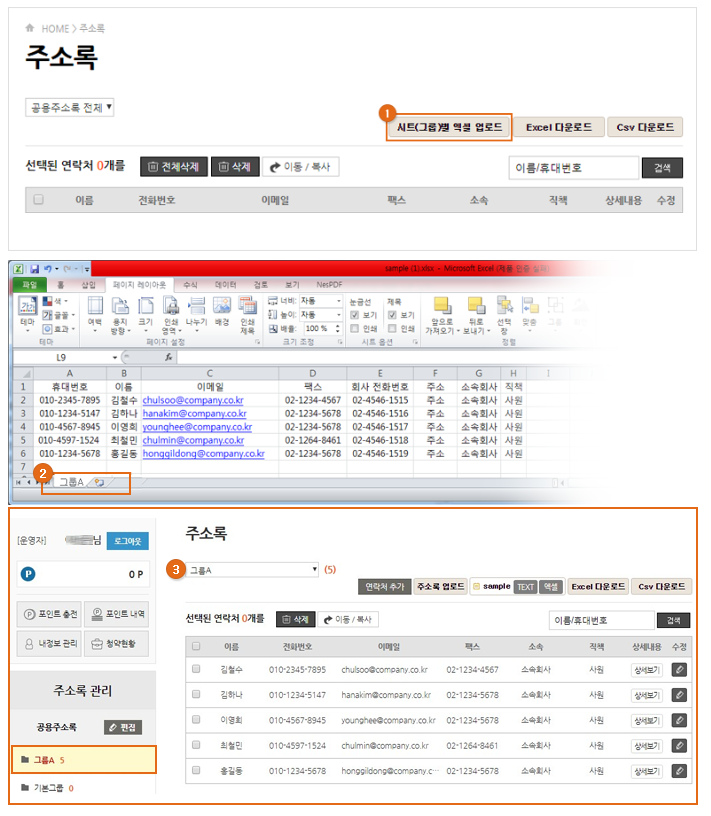Select the 그룹A sheet tab in Excel
Image resolution: width=711 pixels, height=816 pixels.
[71, 482]
